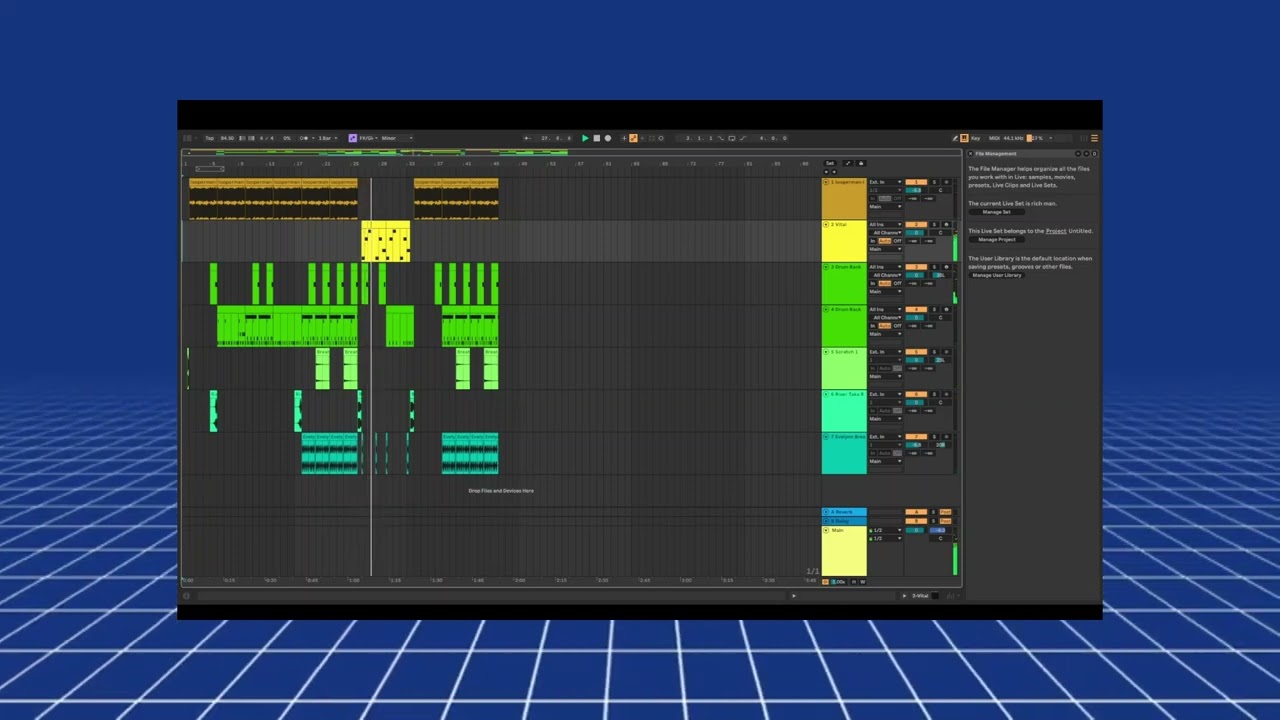Toggle Post button on A Reverb return
Image resolution: width=1280 pixels, height=720 pixels.
(x=946, y=512)
